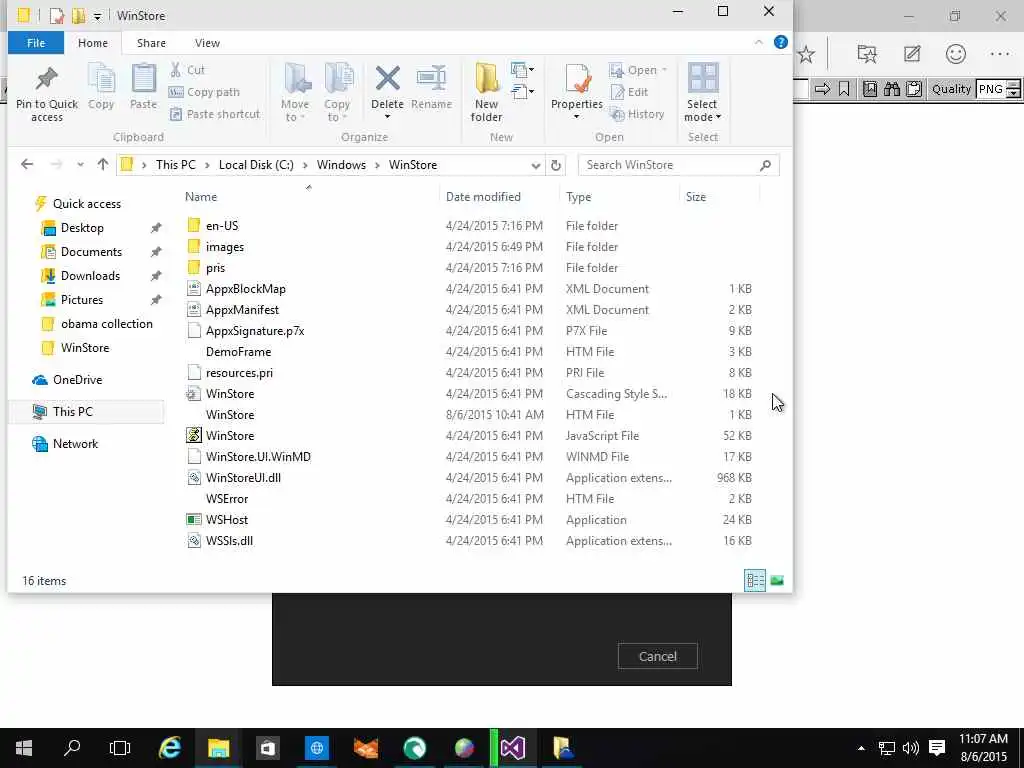Sort by the Type column header
The image size is (1024, 768).
click(579, 197)
